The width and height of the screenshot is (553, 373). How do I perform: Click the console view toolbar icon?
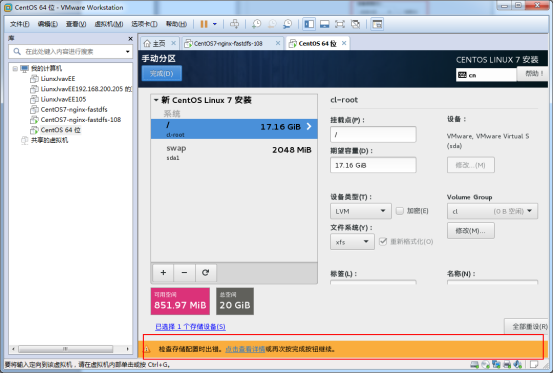377,24
